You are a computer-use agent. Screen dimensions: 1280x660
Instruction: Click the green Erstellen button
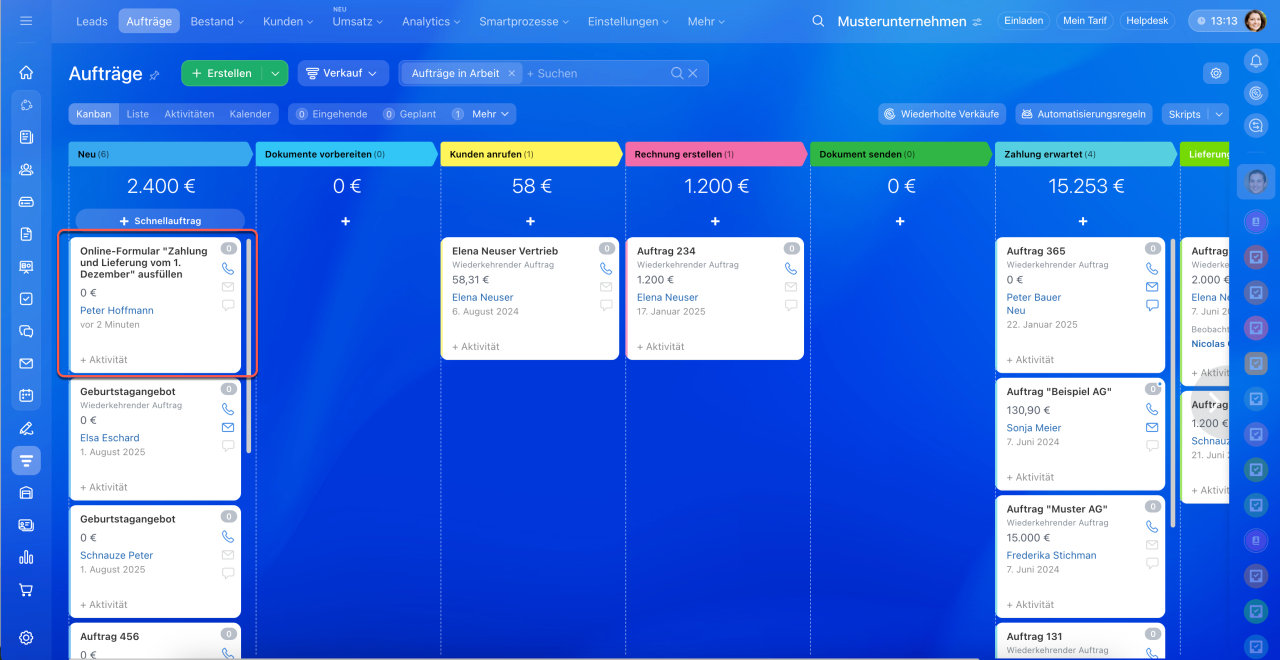coord(222,73)
